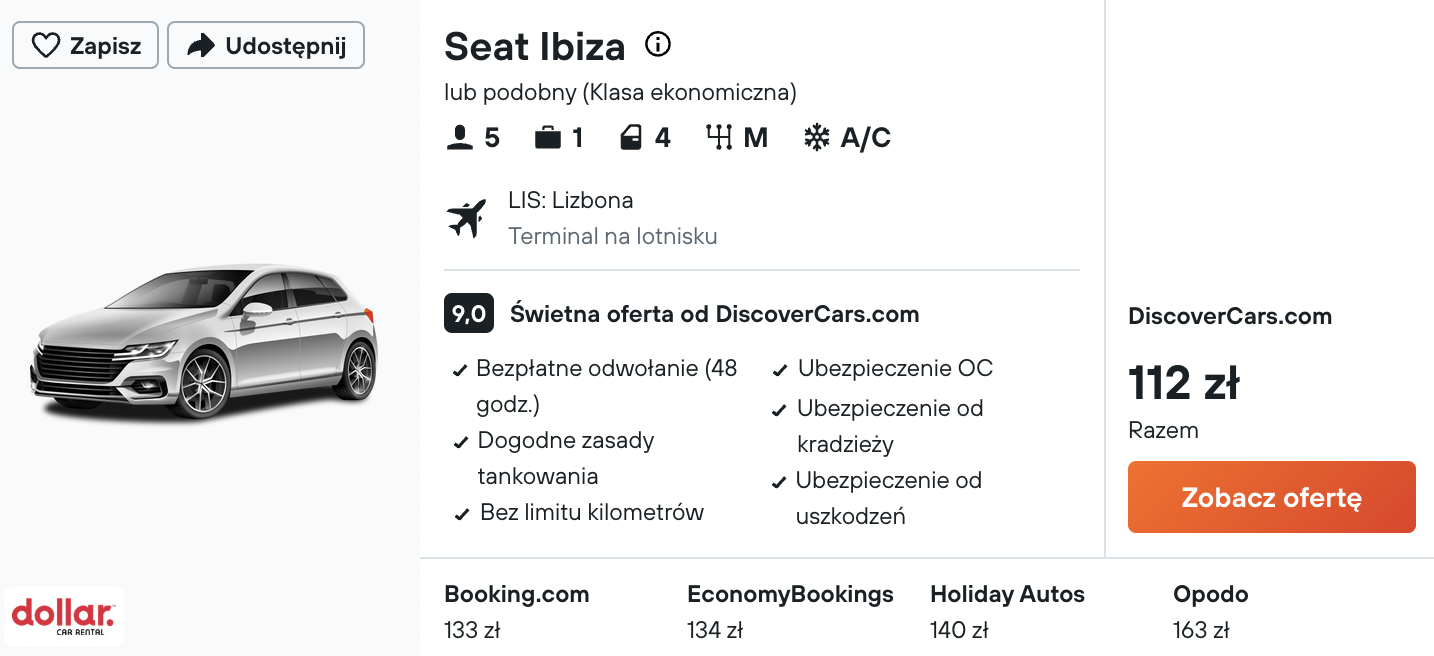Click the Seat Ibiza car photo
This screenshot has height=656, width=1434.
click(204, 341)
